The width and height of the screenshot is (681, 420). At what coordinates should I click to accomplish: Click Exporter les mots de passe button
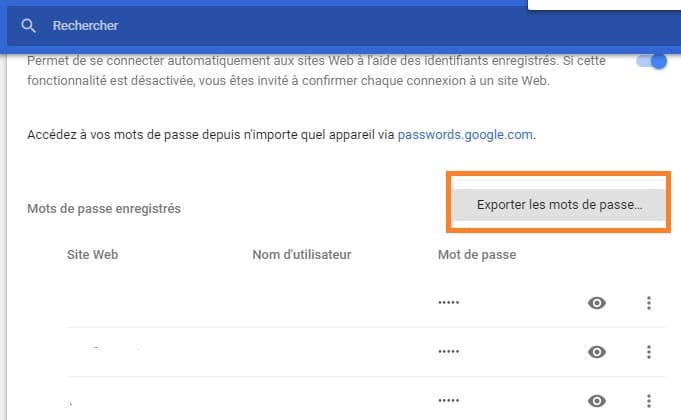pos(558,205)
